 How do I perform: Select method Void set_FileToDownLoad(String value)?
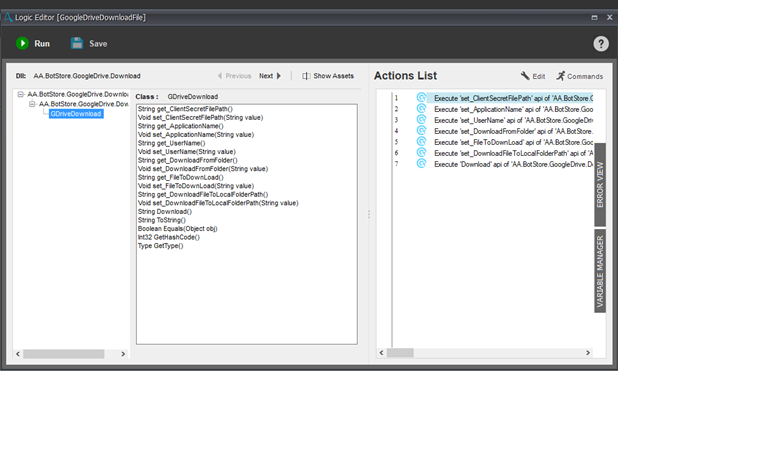pos(196,186)
